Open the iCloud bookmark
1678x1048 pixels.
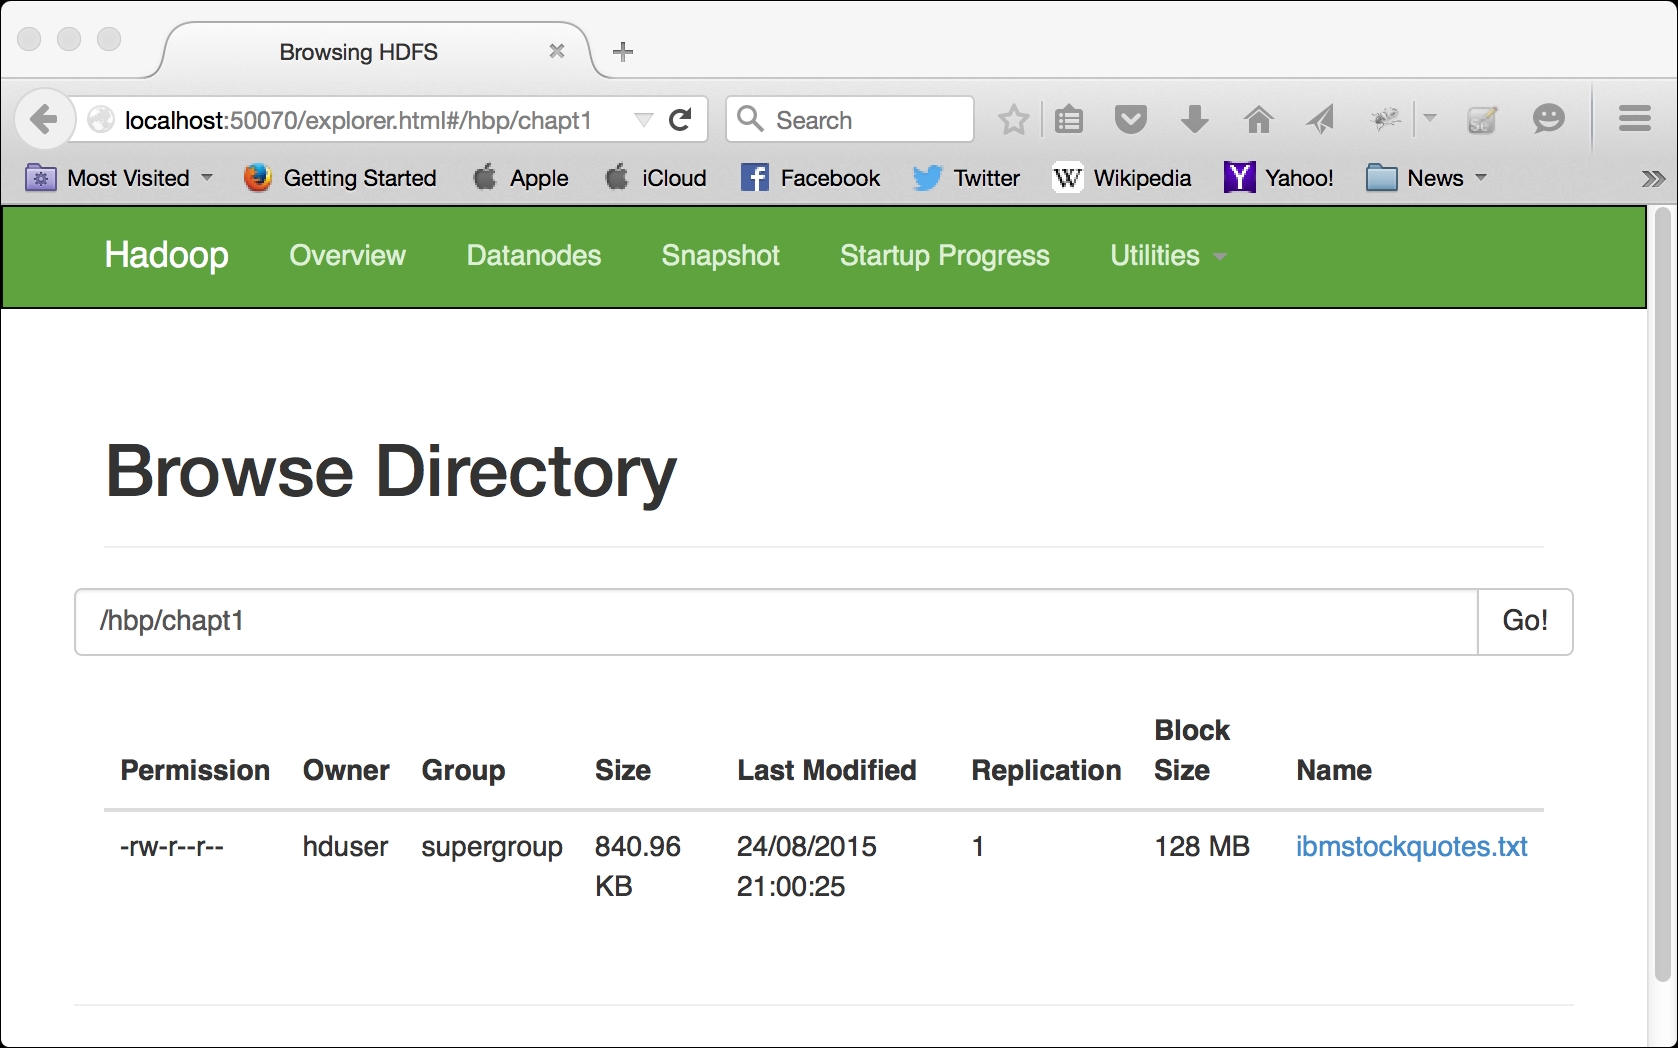(656, 178)
